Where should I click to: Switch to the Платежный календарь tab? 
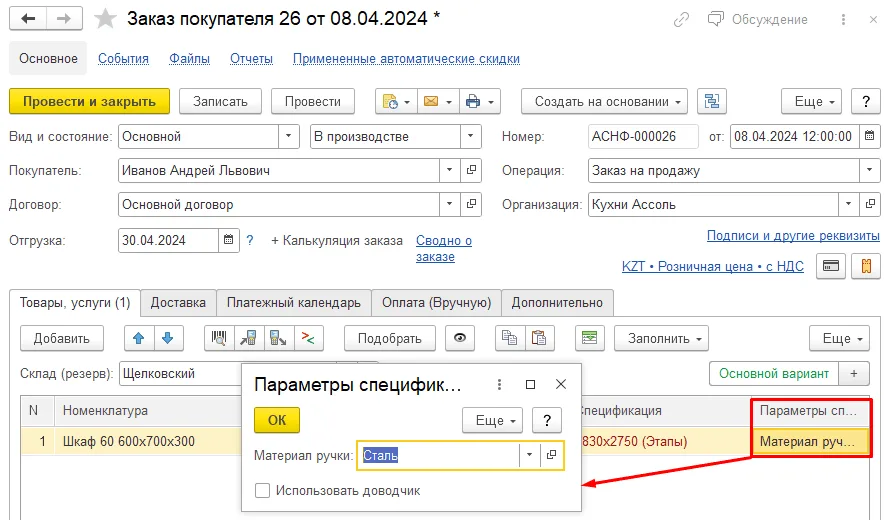[x=294, y=303]
